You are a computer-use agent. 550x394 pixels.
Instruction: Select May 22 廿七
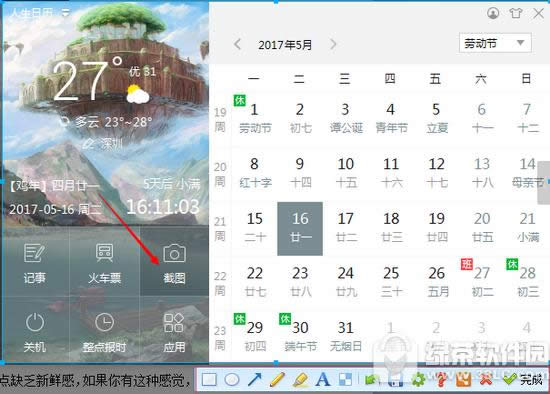point(254,282)
